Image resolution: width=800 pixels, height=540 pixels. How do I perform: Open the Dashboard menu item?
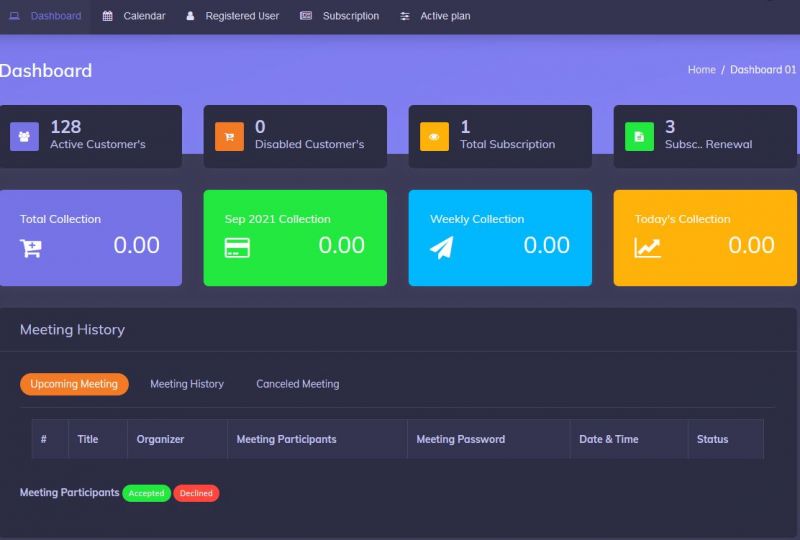coord(46,16)
